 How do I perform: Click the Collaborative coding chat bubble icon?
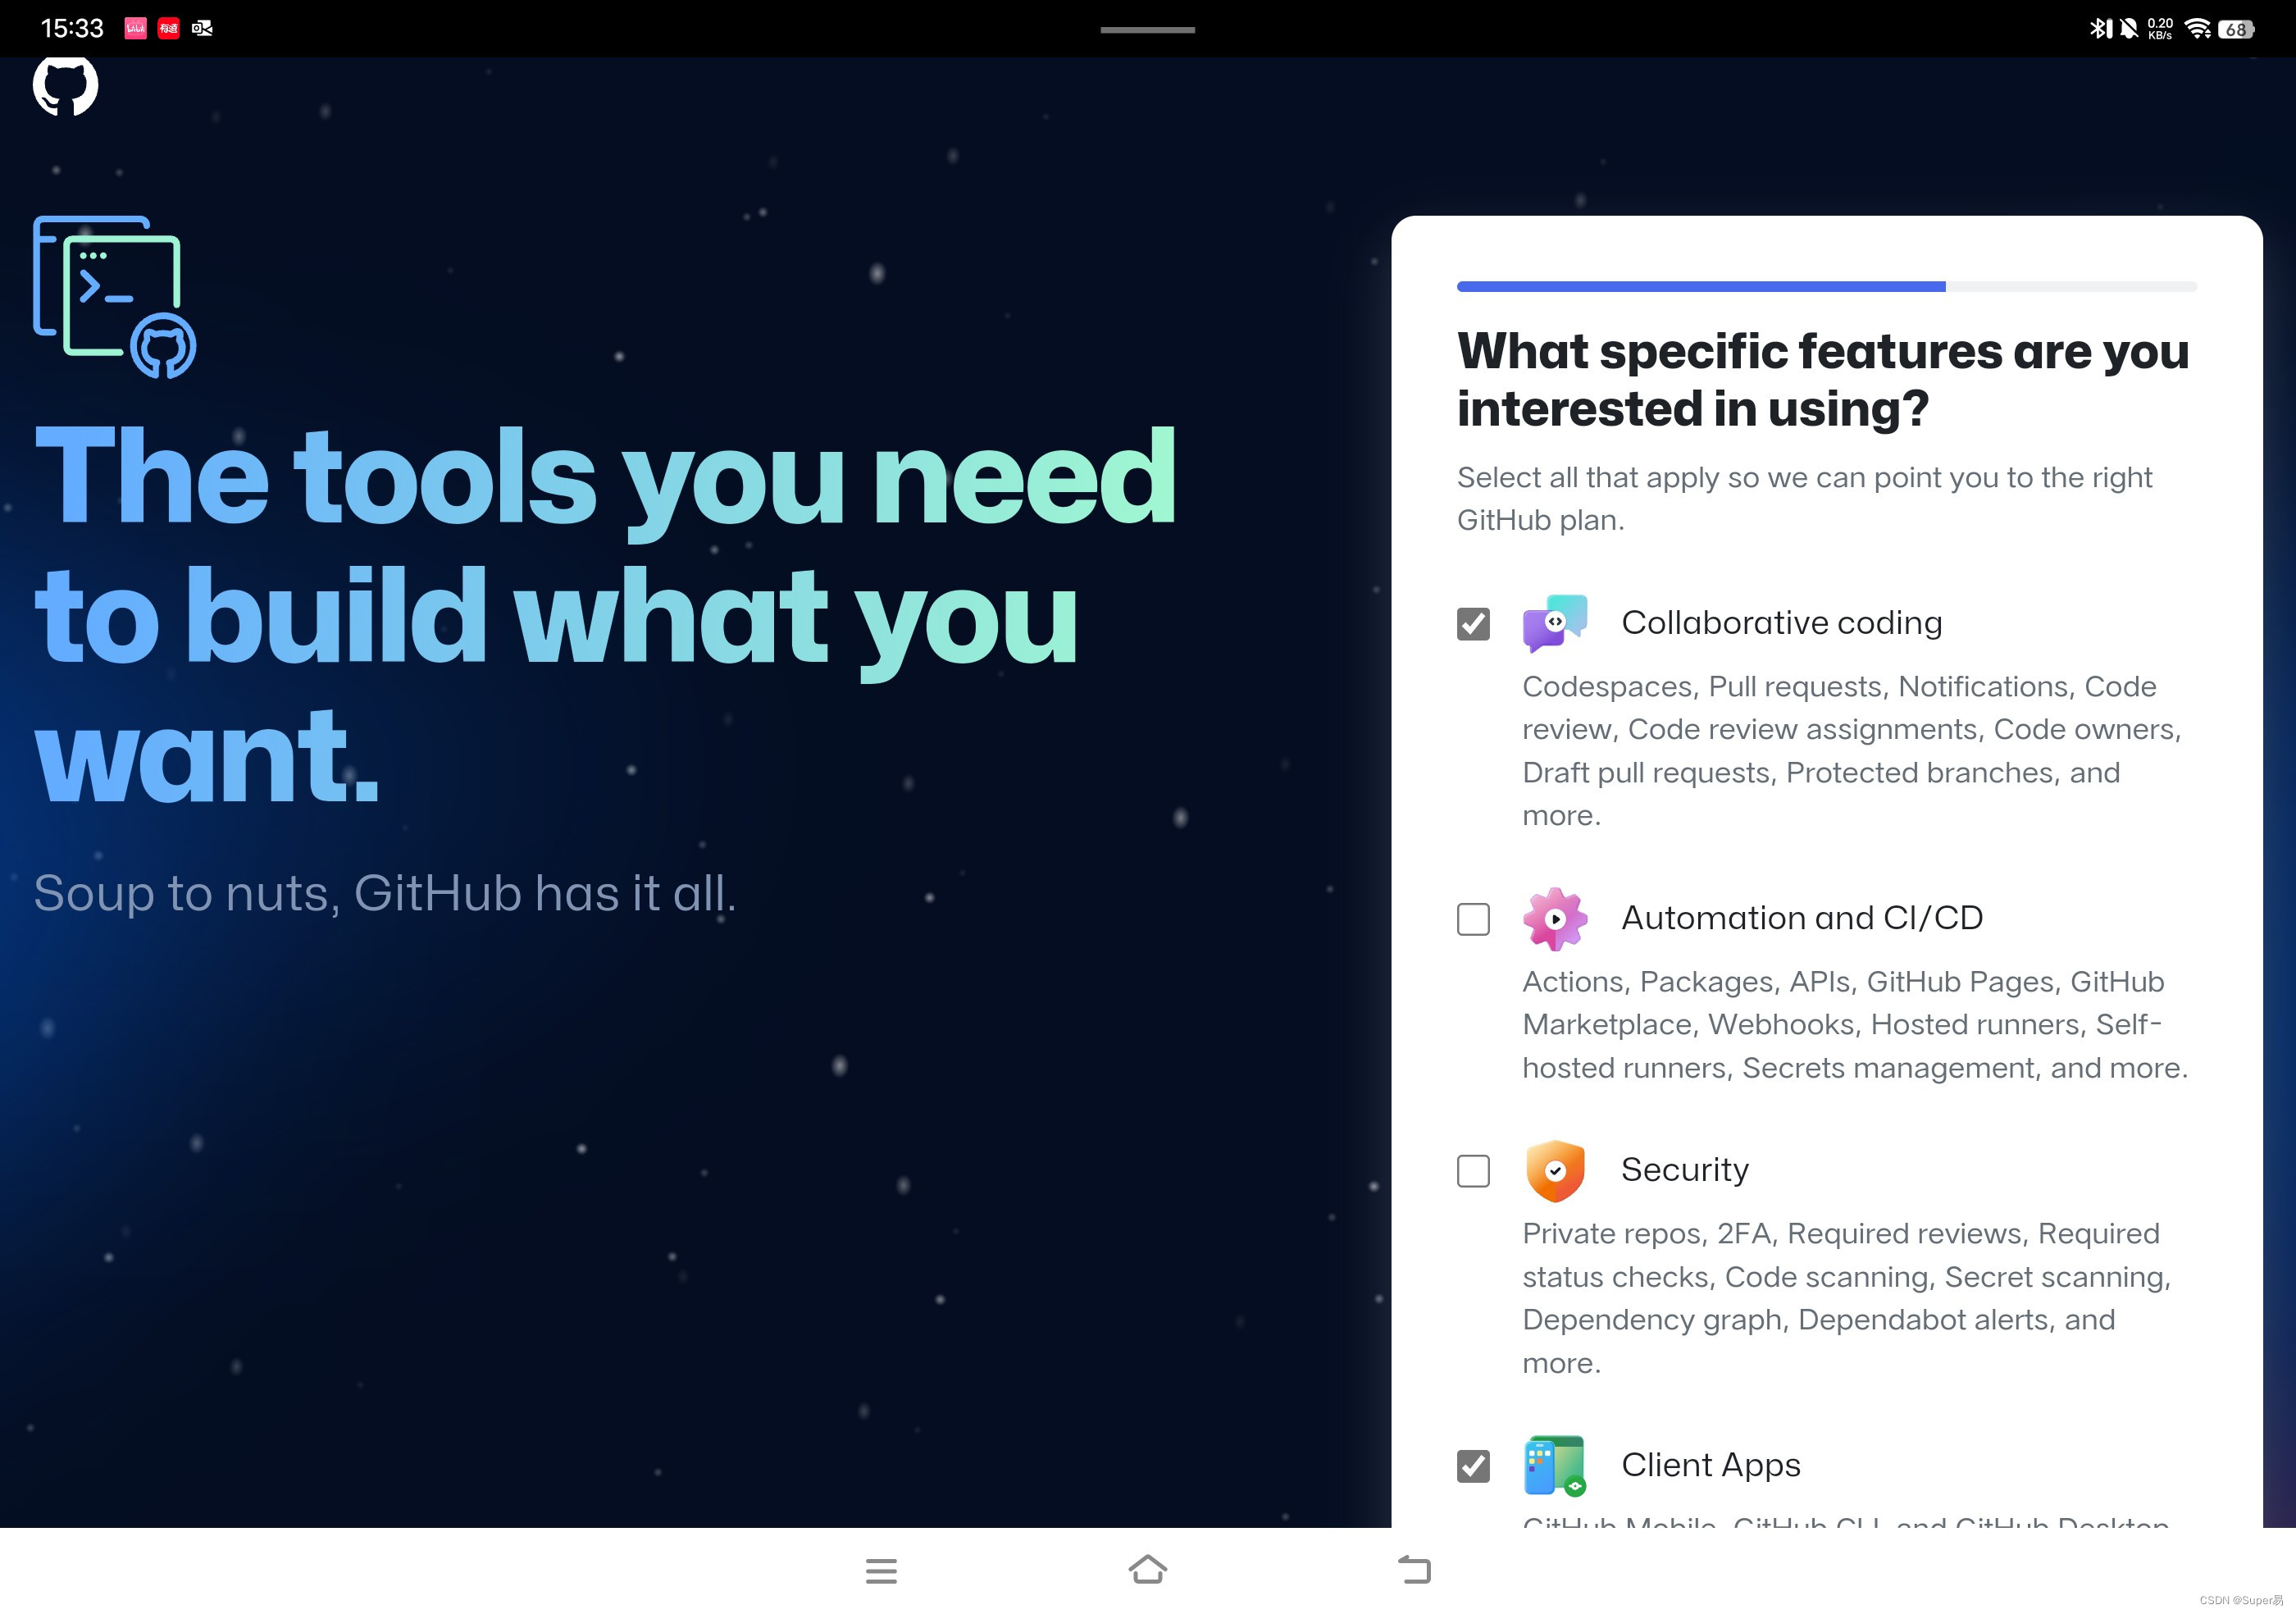click(x=1554, y=623)
